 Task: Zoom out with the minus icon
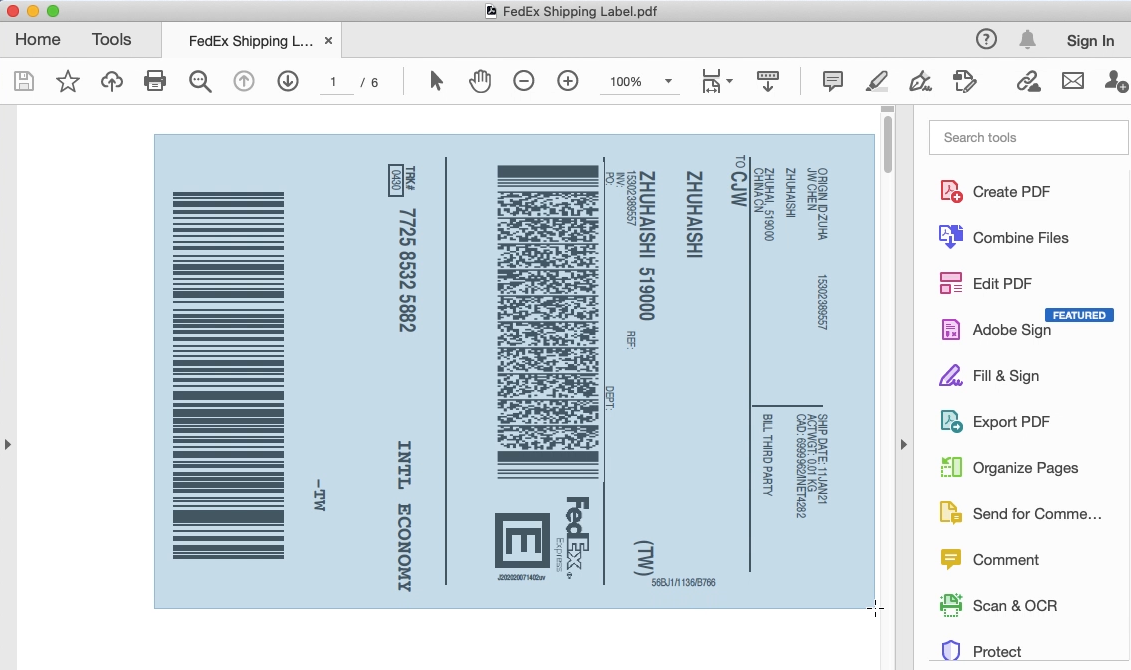[x=524, y=81]
